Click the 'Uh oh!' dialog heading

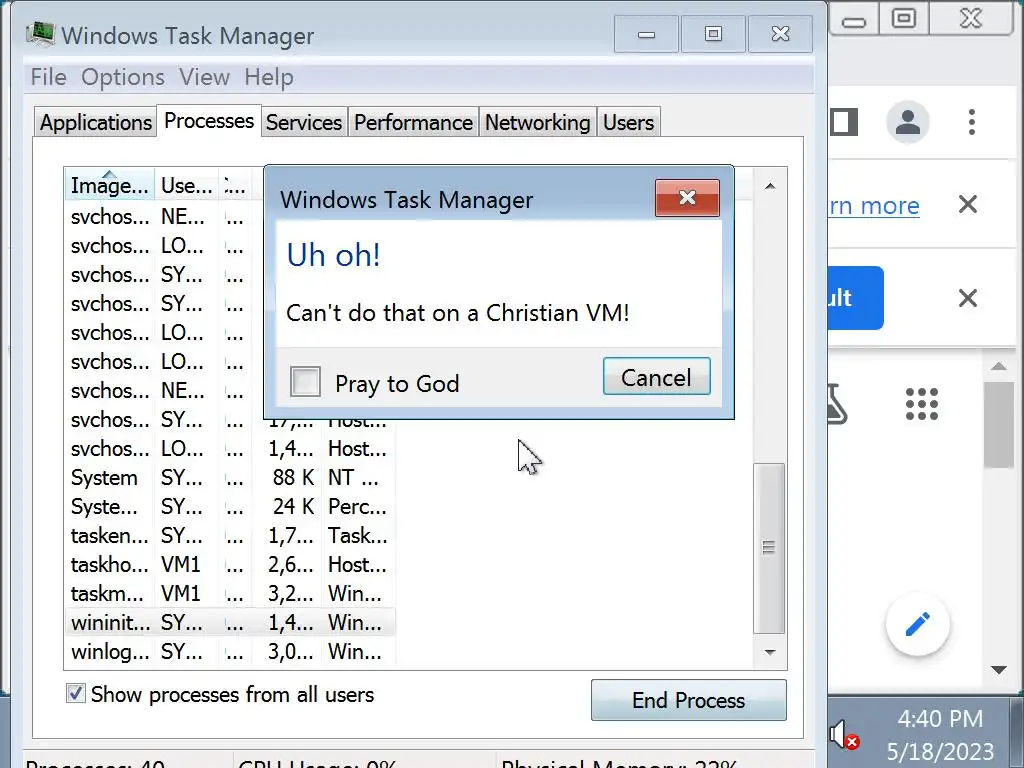[334, 255]
